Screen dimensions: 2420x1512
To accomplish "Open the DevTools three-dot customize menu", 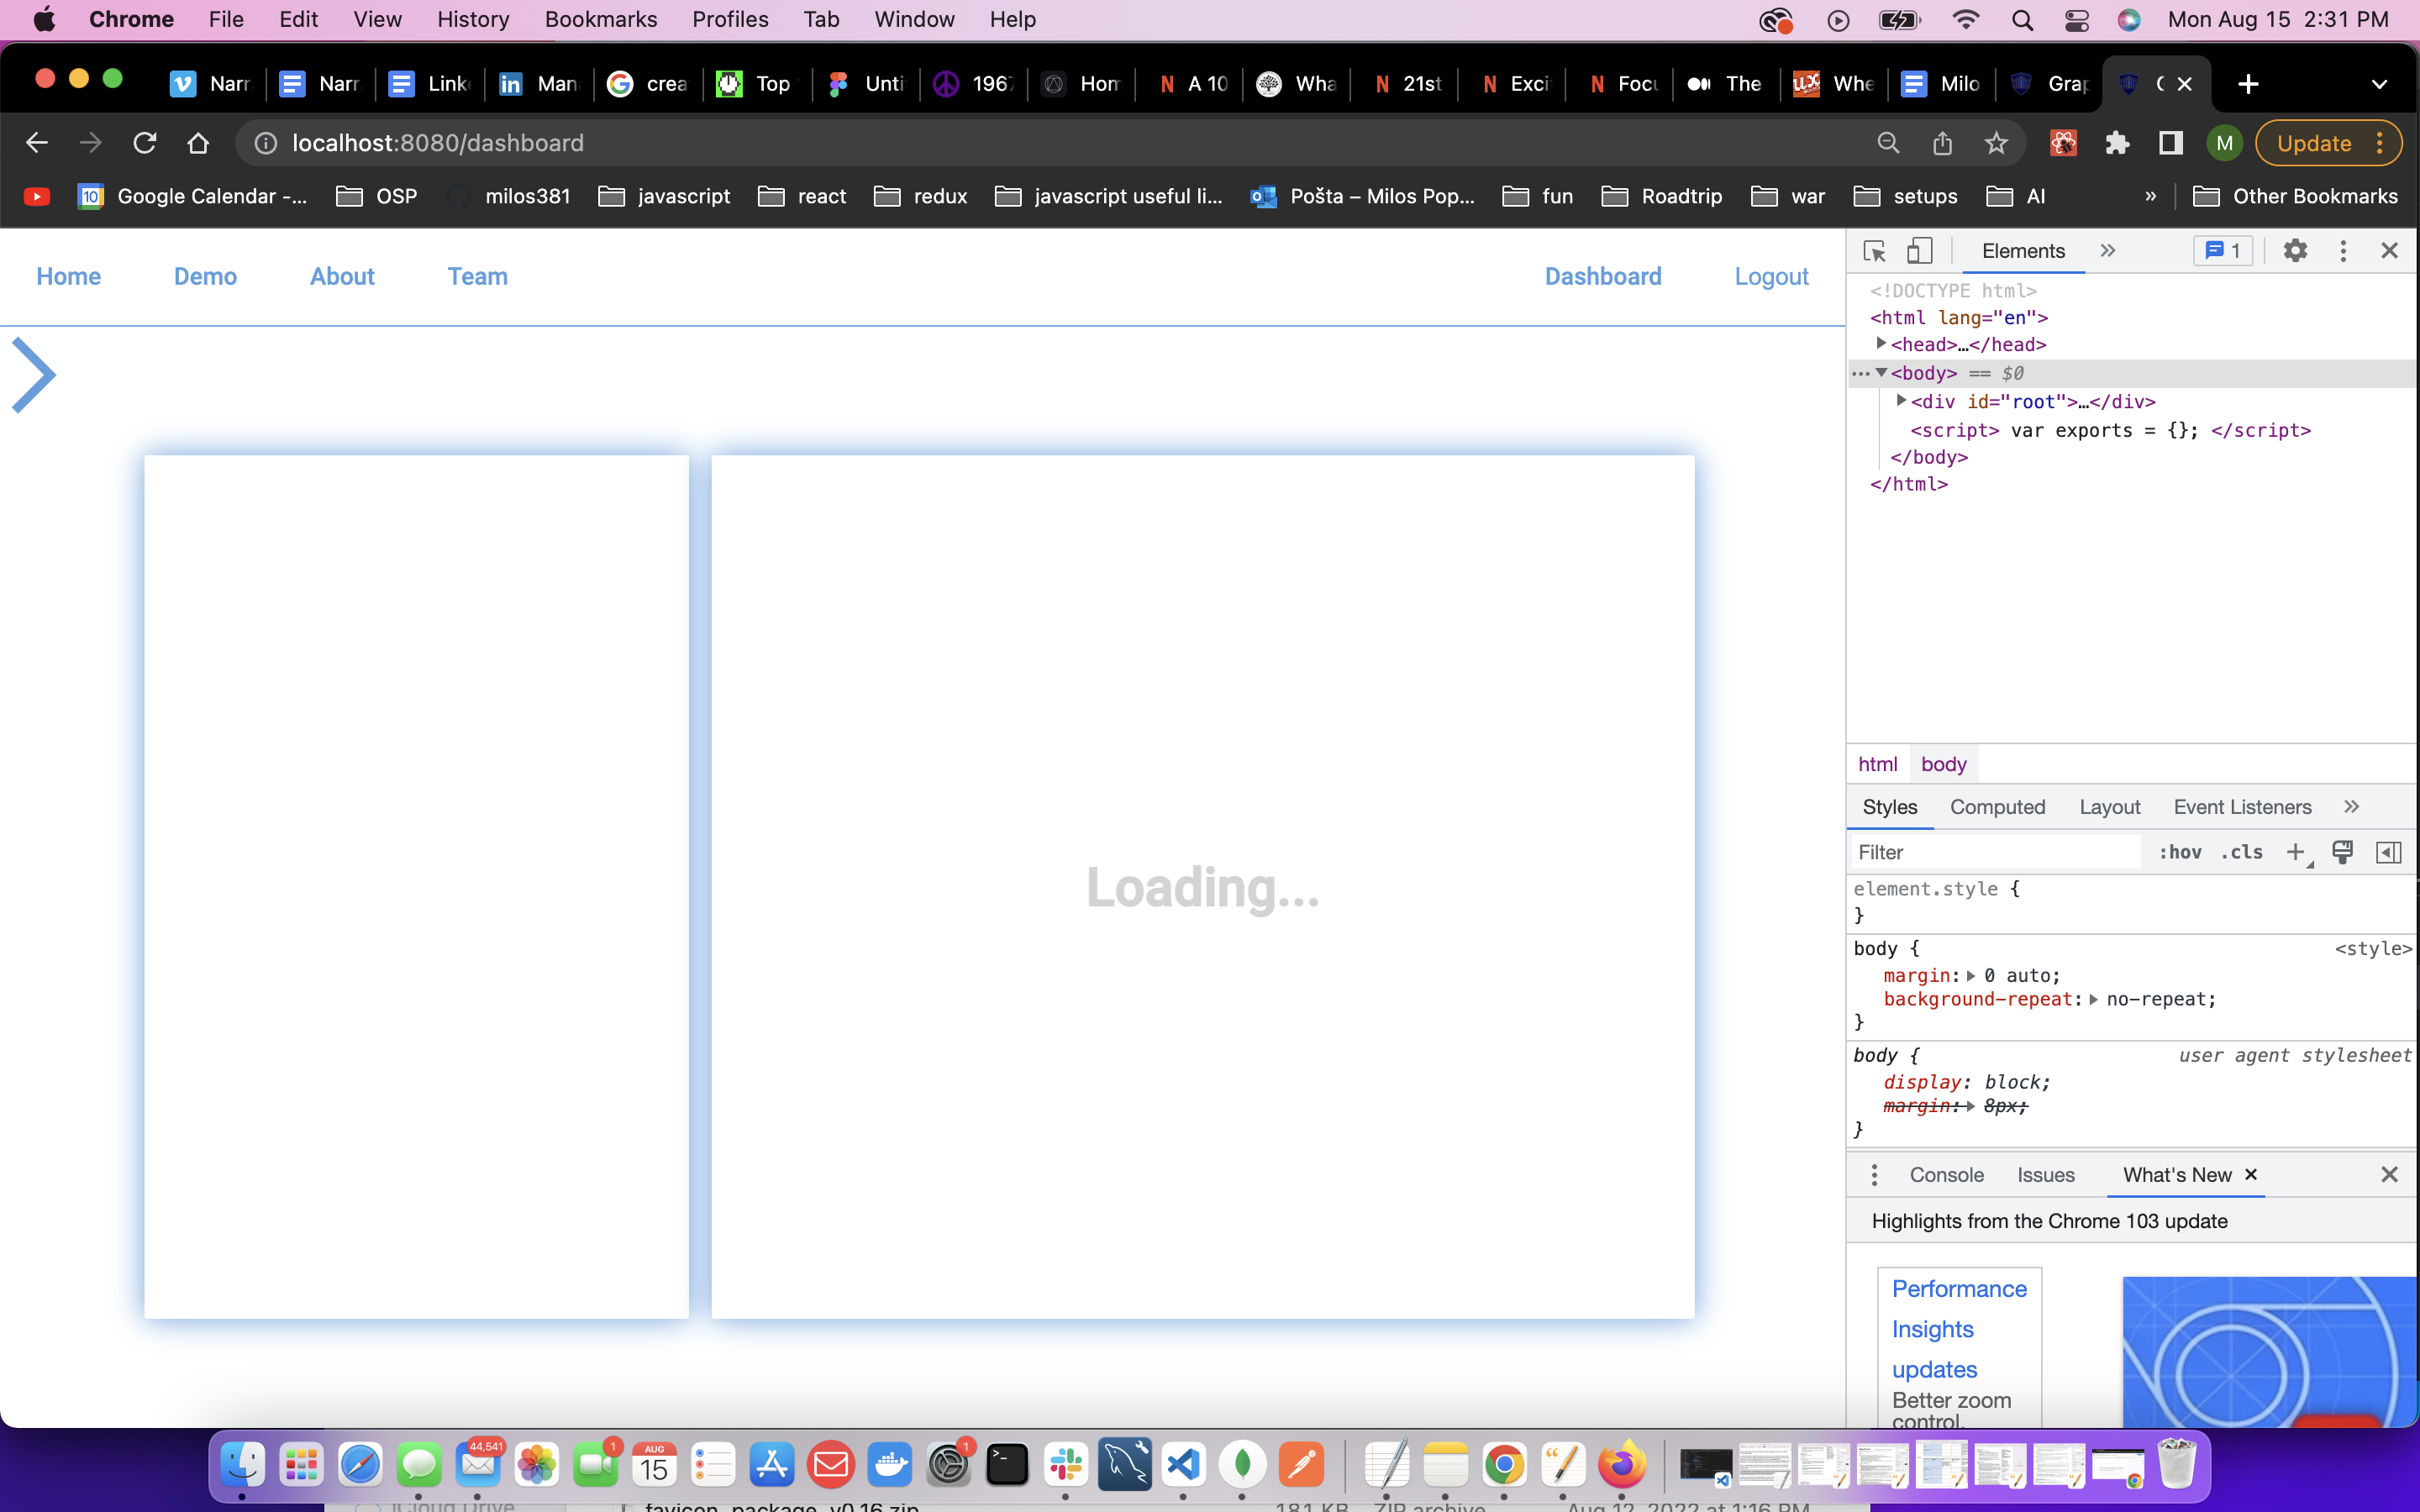I will point(2343,251).
